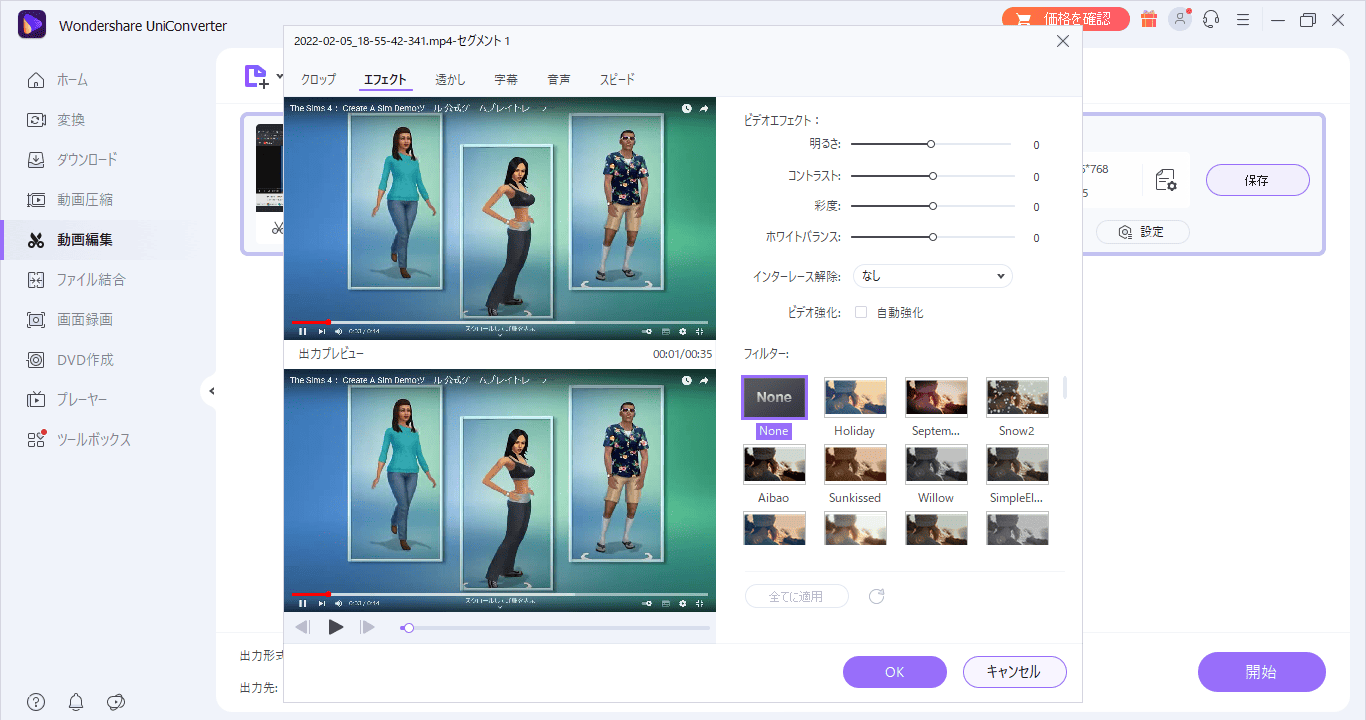Click the gift box icon in title bar
The width and height of the screenshot is (1366, 720).
(x=1149, y=19)
